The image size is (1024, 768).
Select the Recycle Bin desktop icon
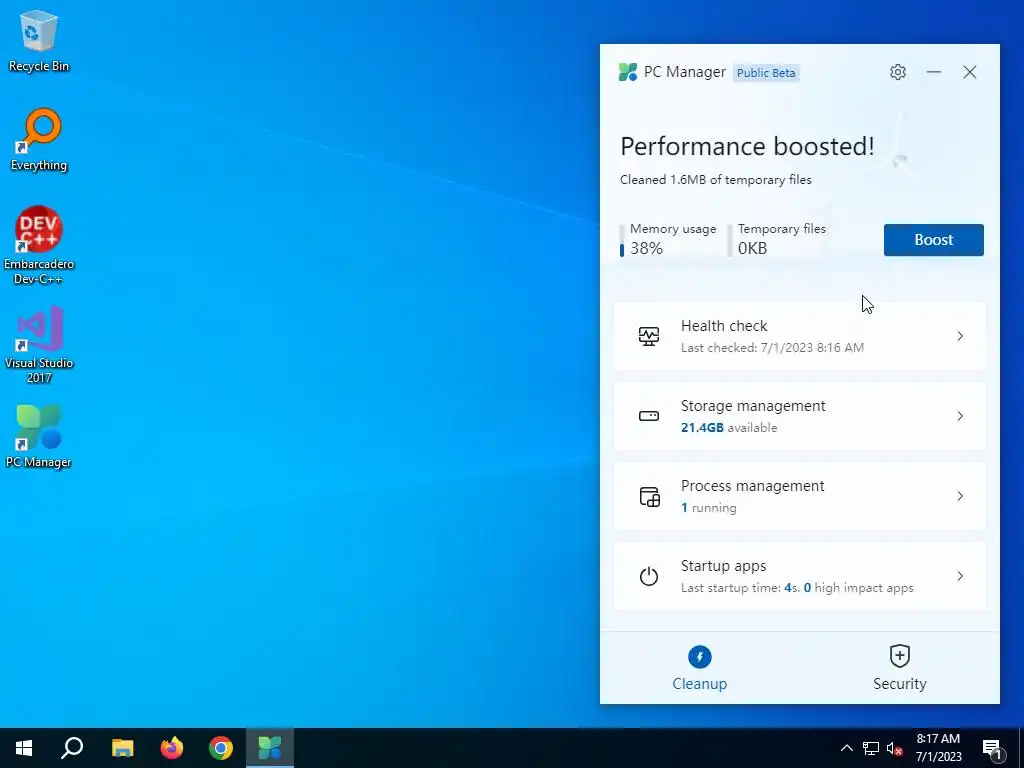point(39,41)
